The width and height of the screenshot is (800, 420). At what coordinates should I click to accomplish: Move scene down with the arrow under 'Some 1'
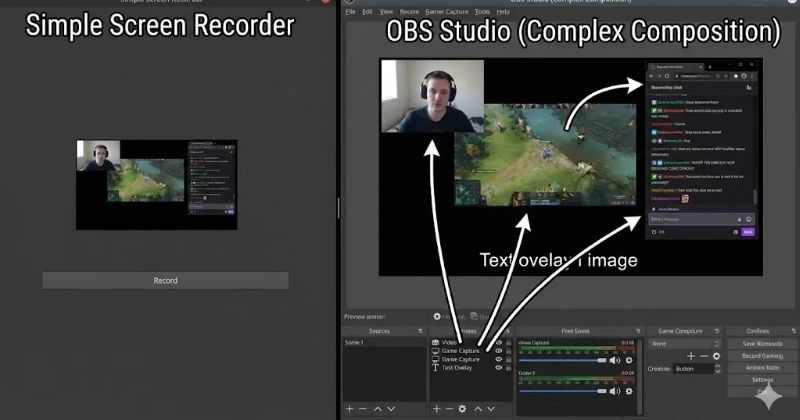[x=391, y=409]
